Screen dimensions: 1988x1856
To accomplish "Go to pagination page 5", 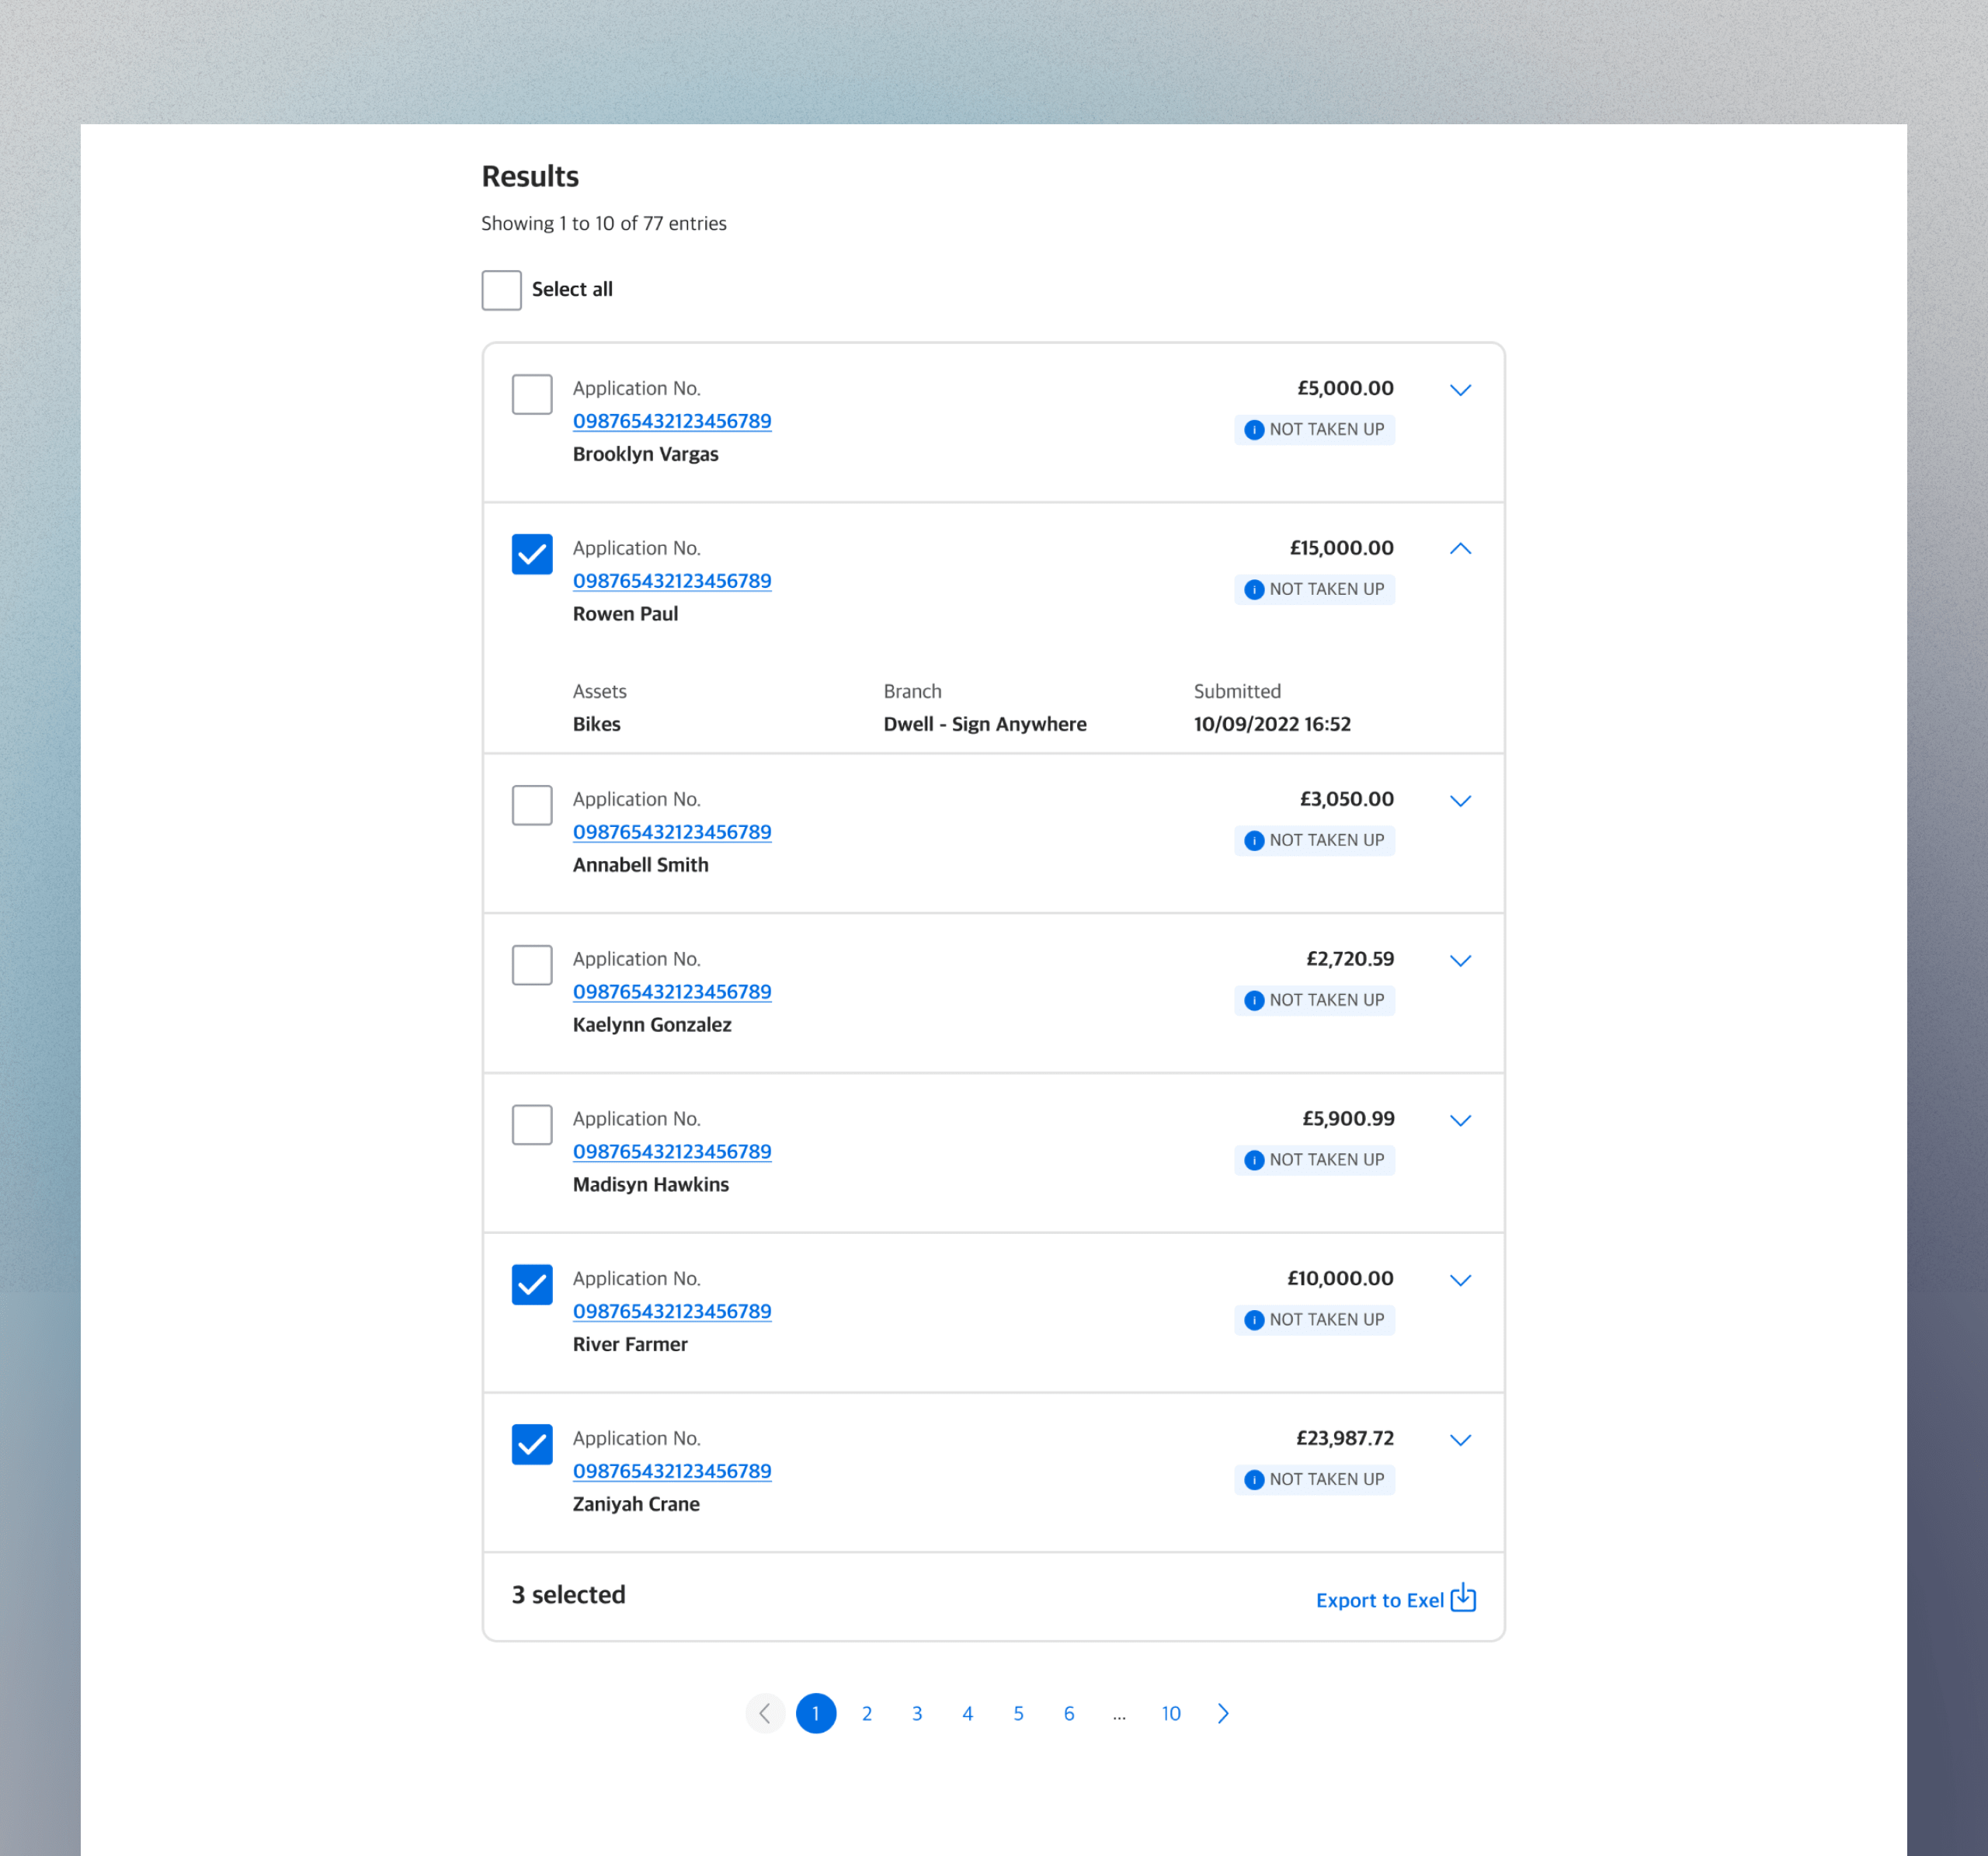I will pyautogui.click(x=1018, y=1714).
